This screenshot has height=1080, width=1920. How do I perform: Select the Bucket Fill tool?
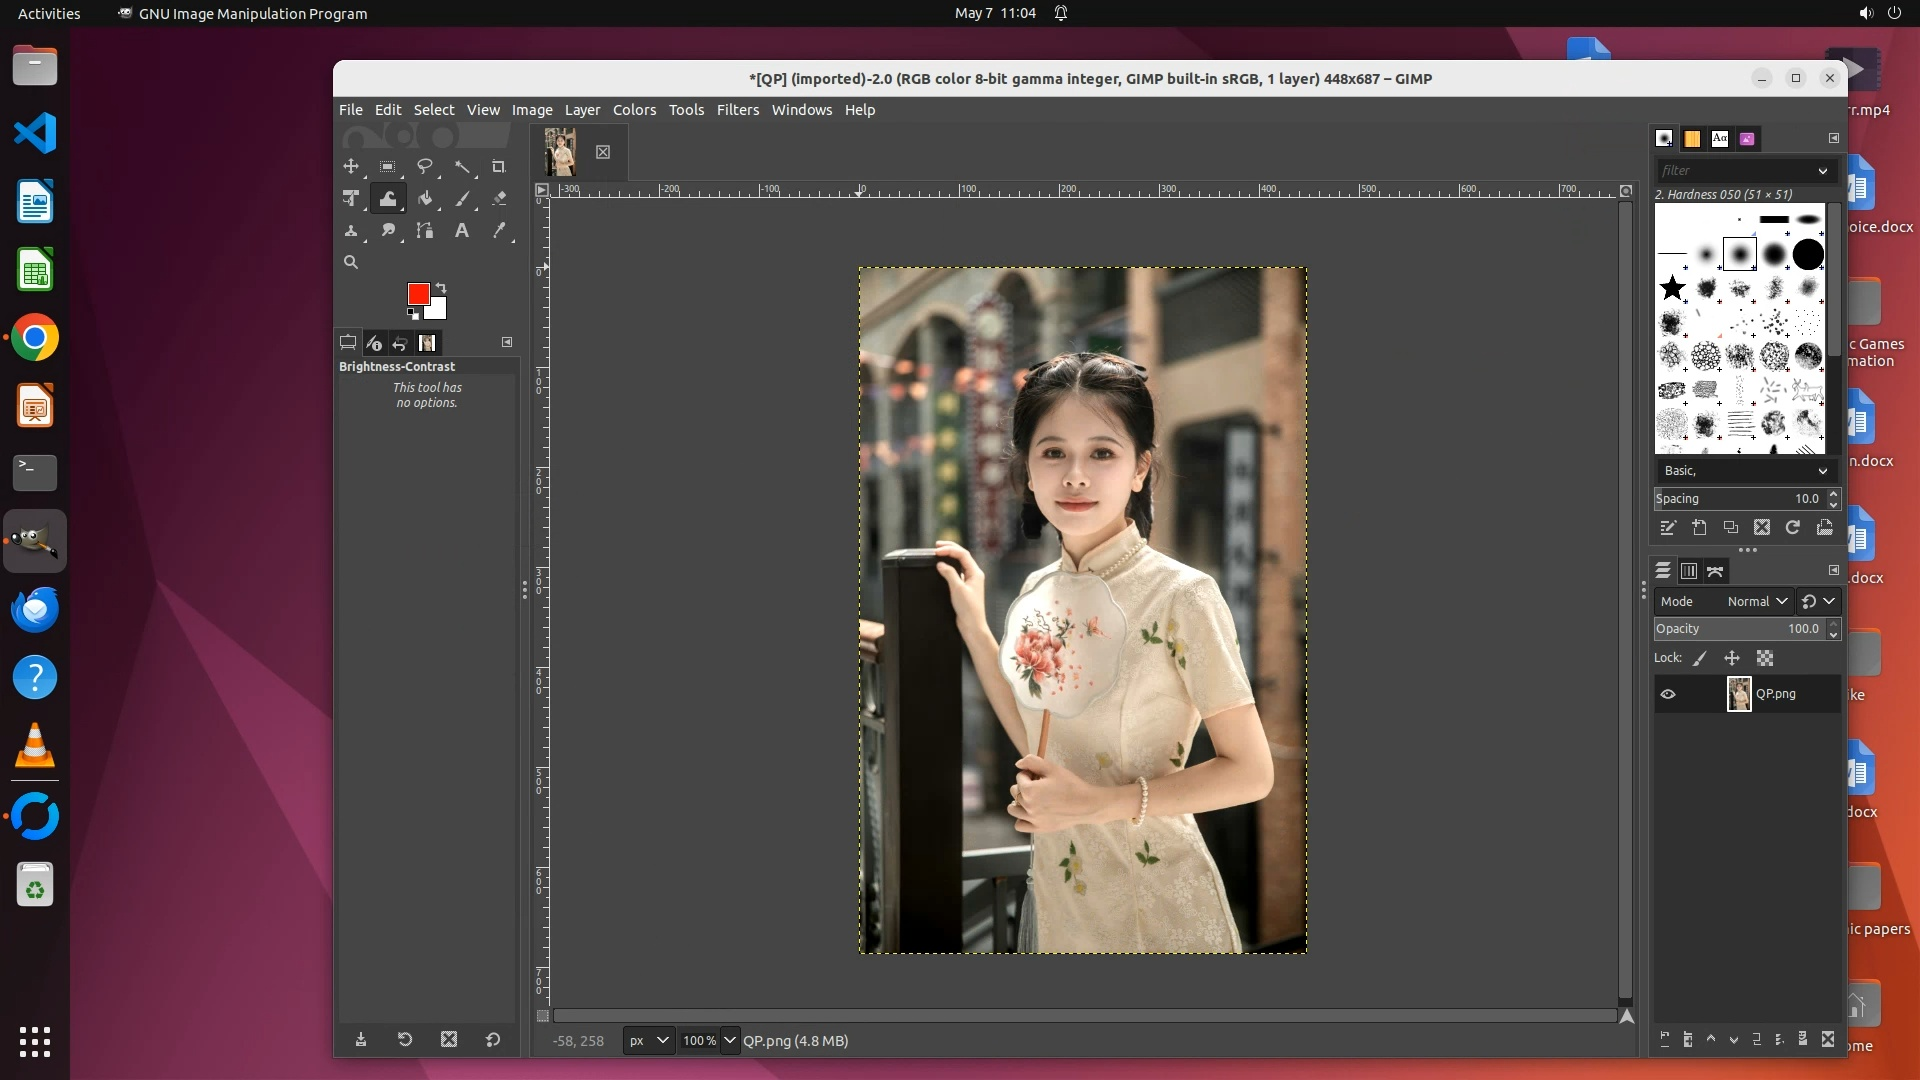(425, 199)
